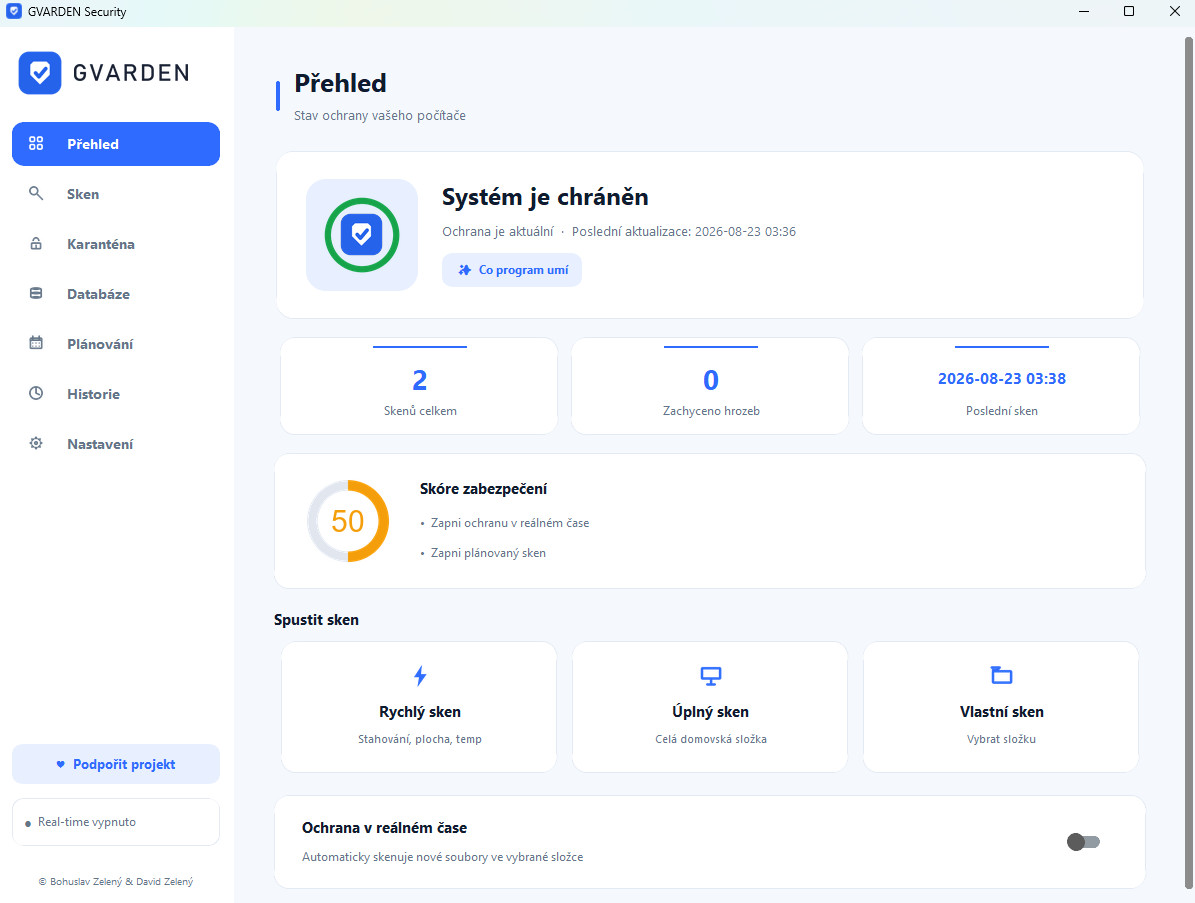Screen dimensions: 1195x903
Task: Click the Zapni plánovaný sken tip
Action: [x=489, y=553]
